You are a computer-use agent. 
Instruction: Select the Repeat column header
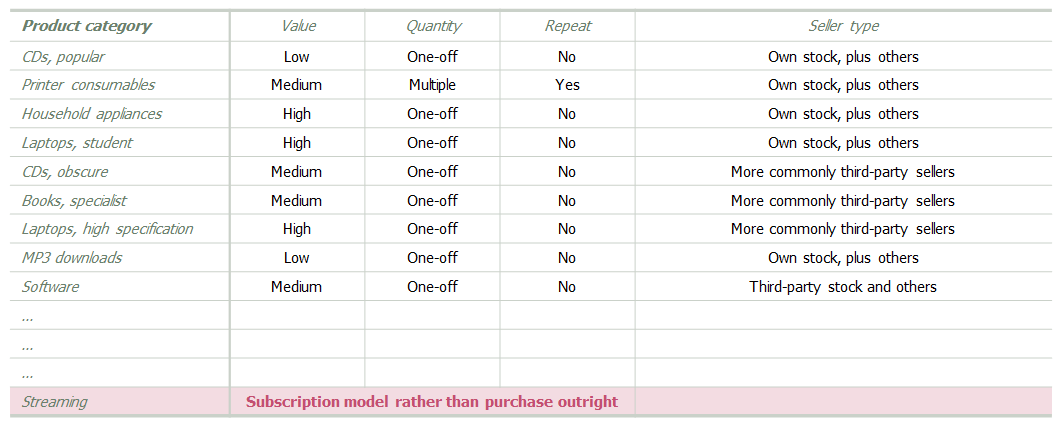tap(567, 26)
